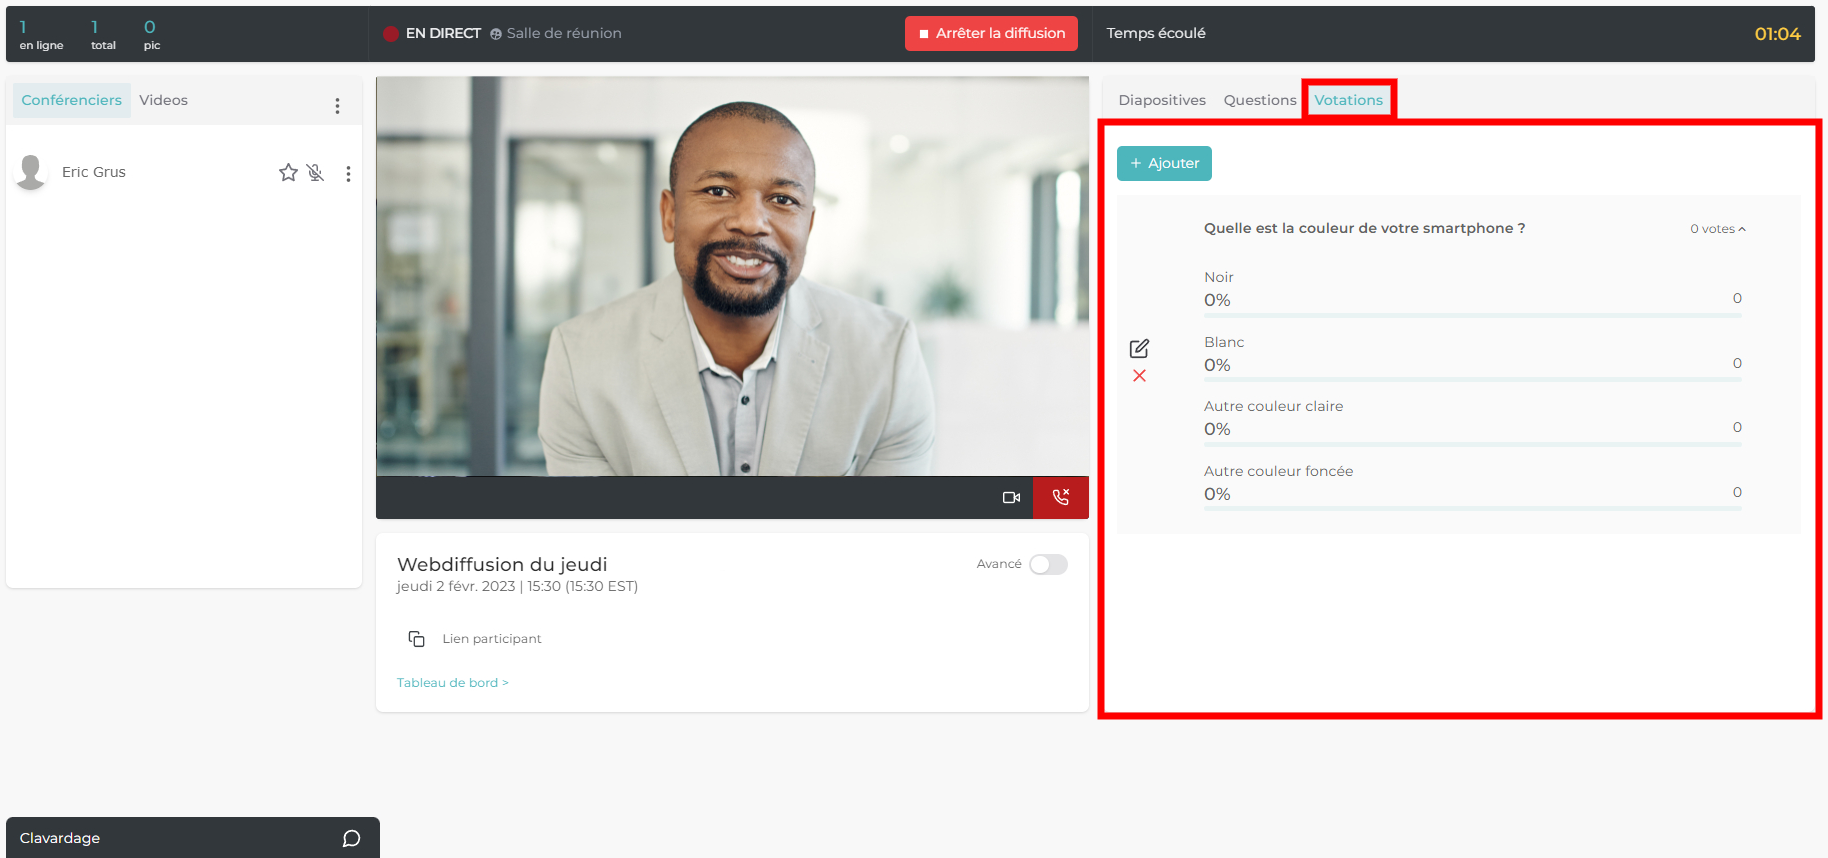Switch to the Videos tab
1828x858 pixels.
coord(163,100)
